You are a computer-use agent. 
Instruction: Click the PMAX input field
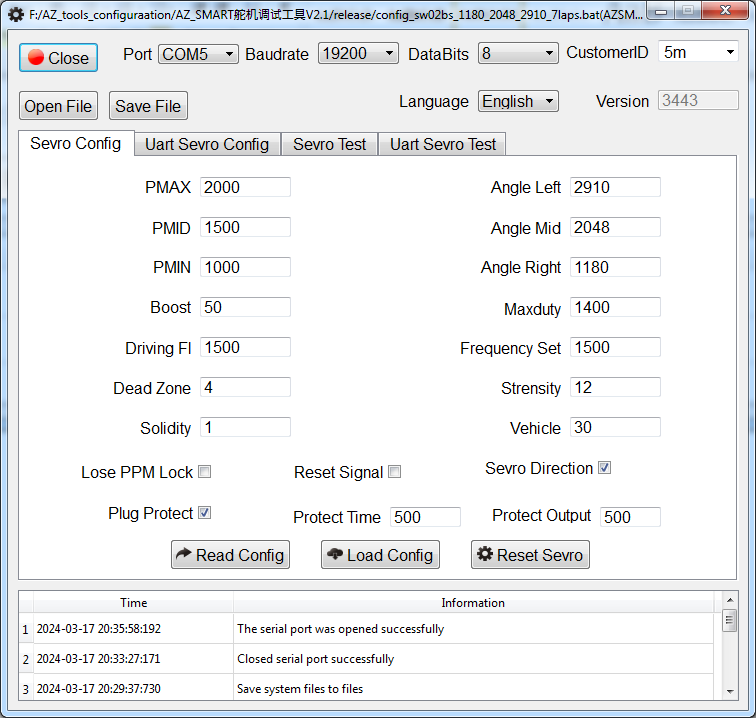click(245, 187)
